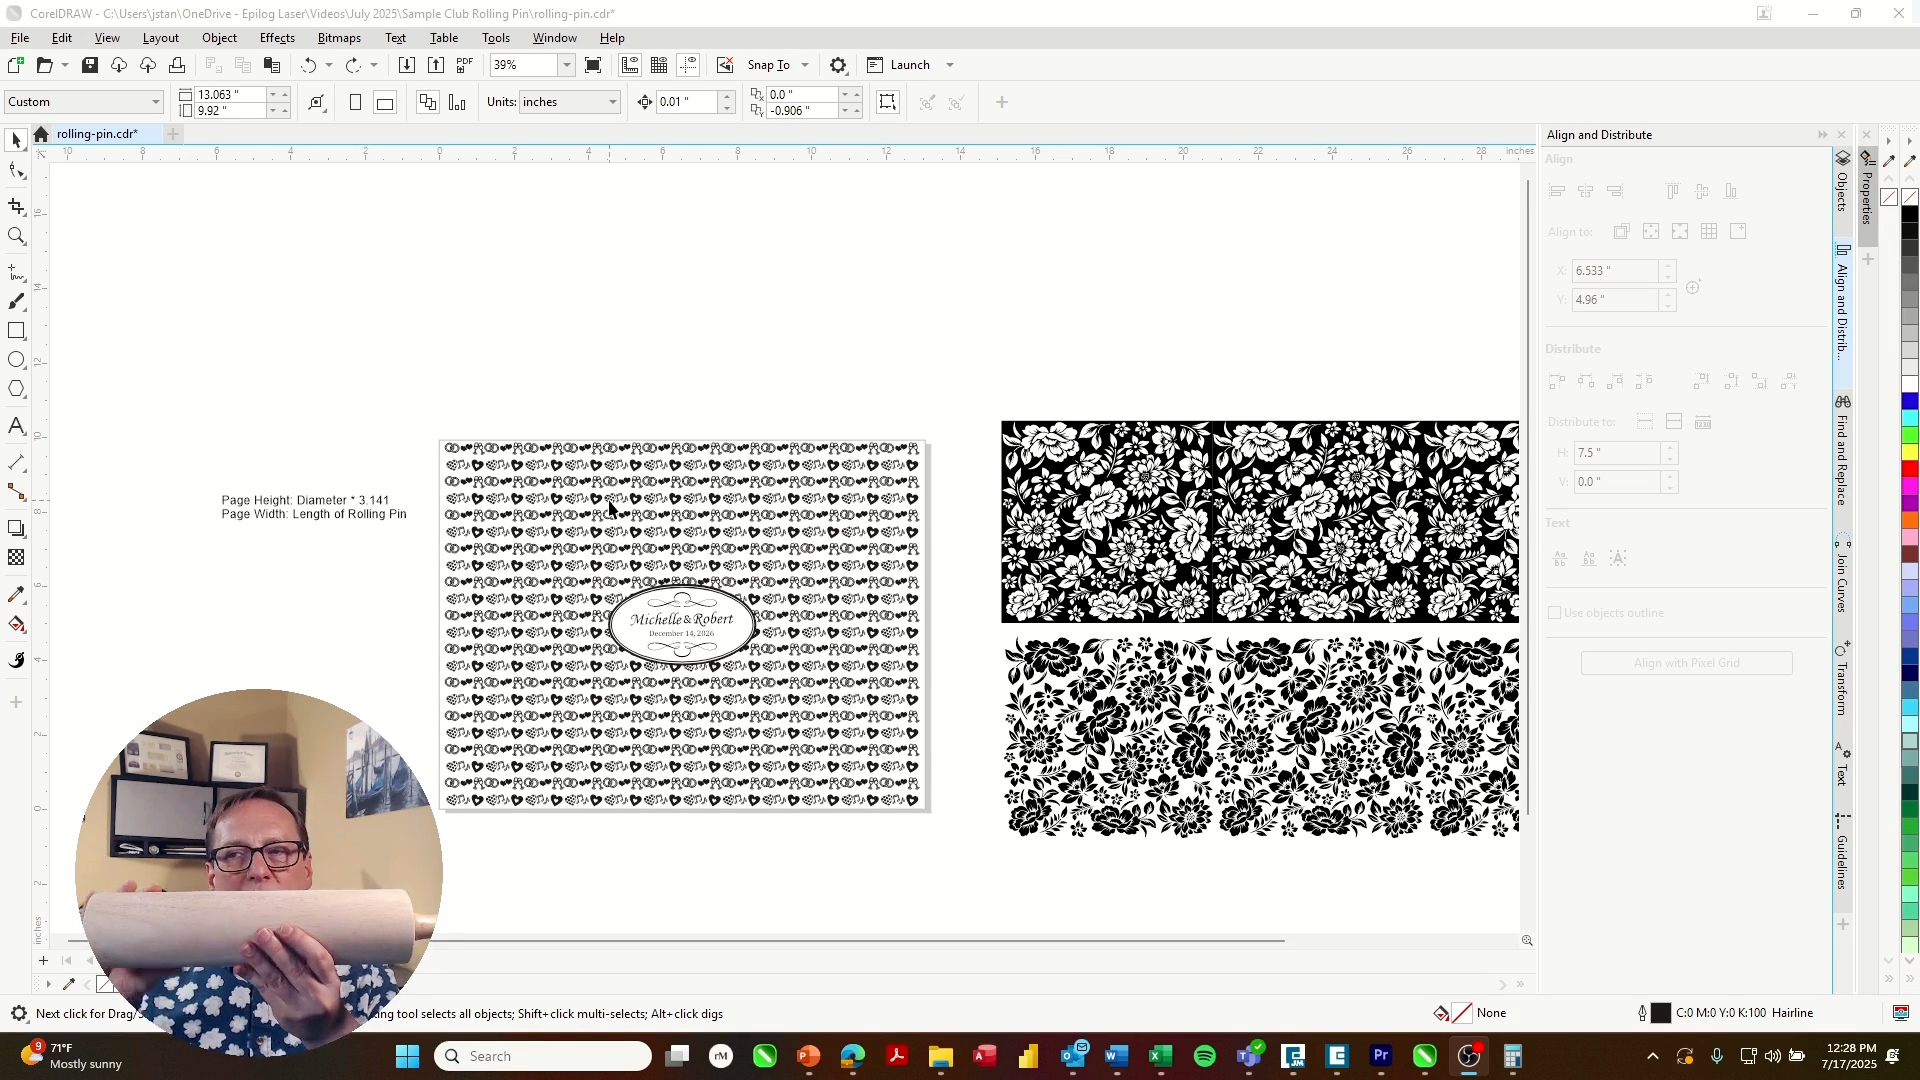Select the Interactive Fill tool
Screen dimensions: 1920x1080
click(x=16, y=625)
